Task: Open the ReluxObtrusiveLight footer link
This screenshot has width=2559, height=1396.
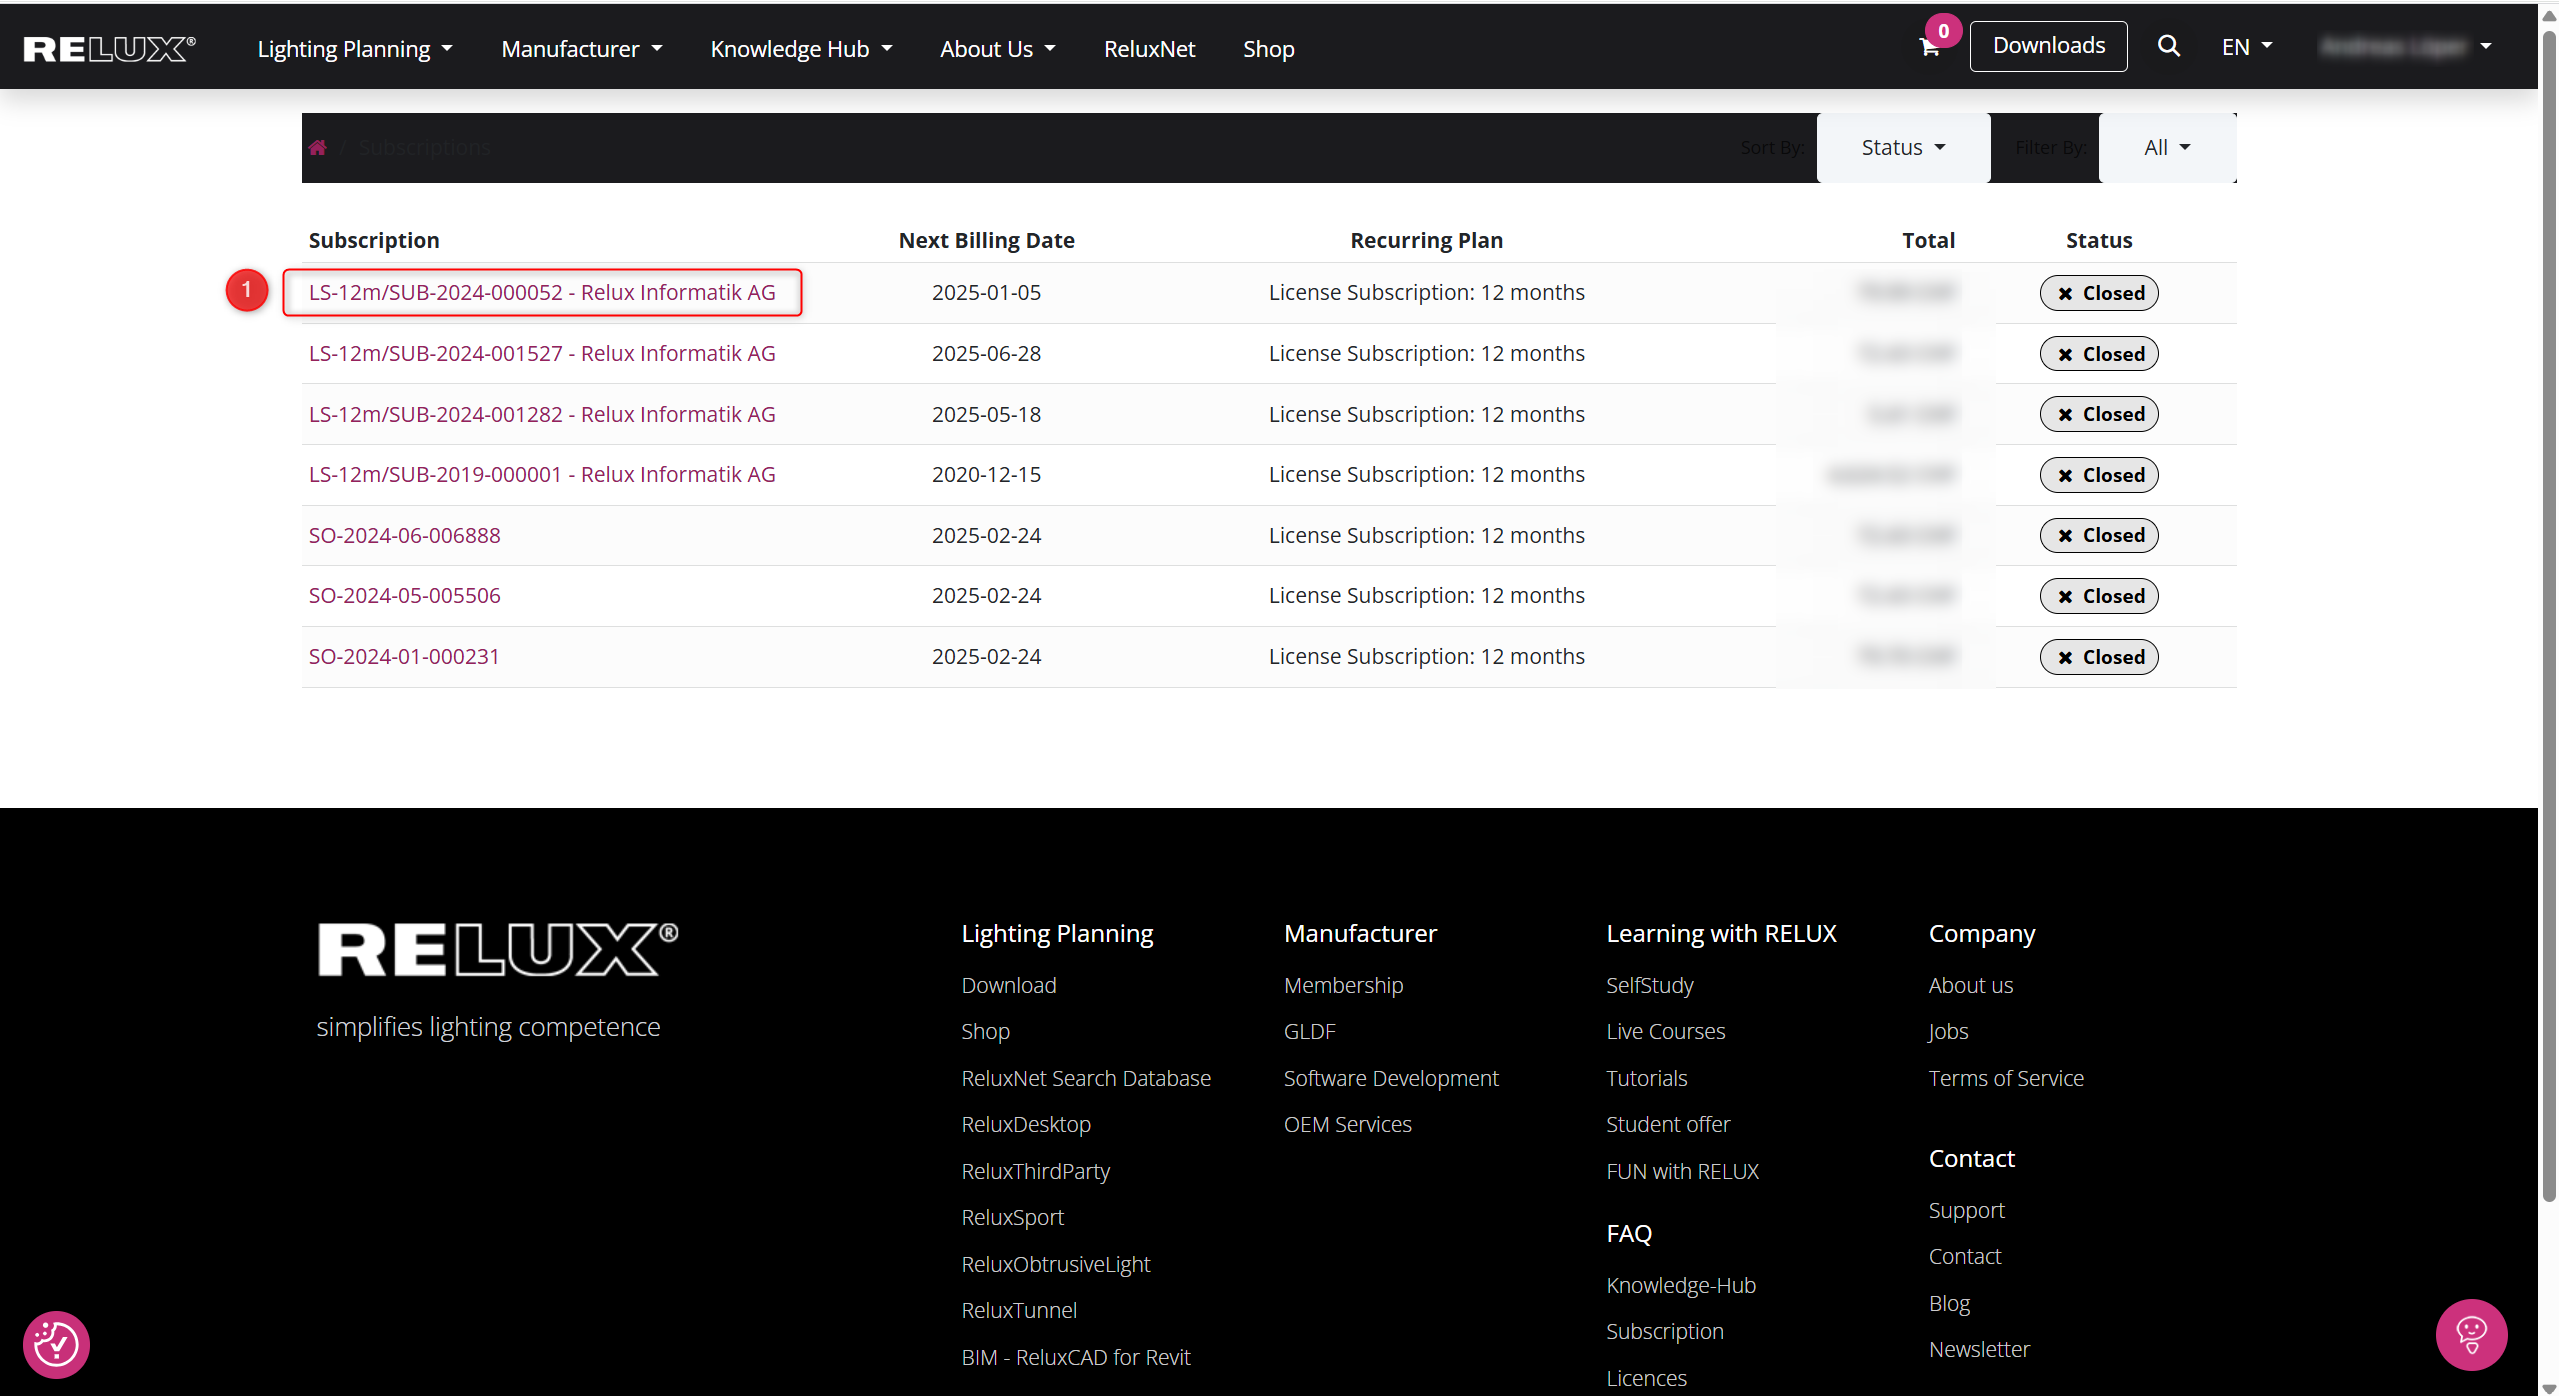Action: 1056,1264
